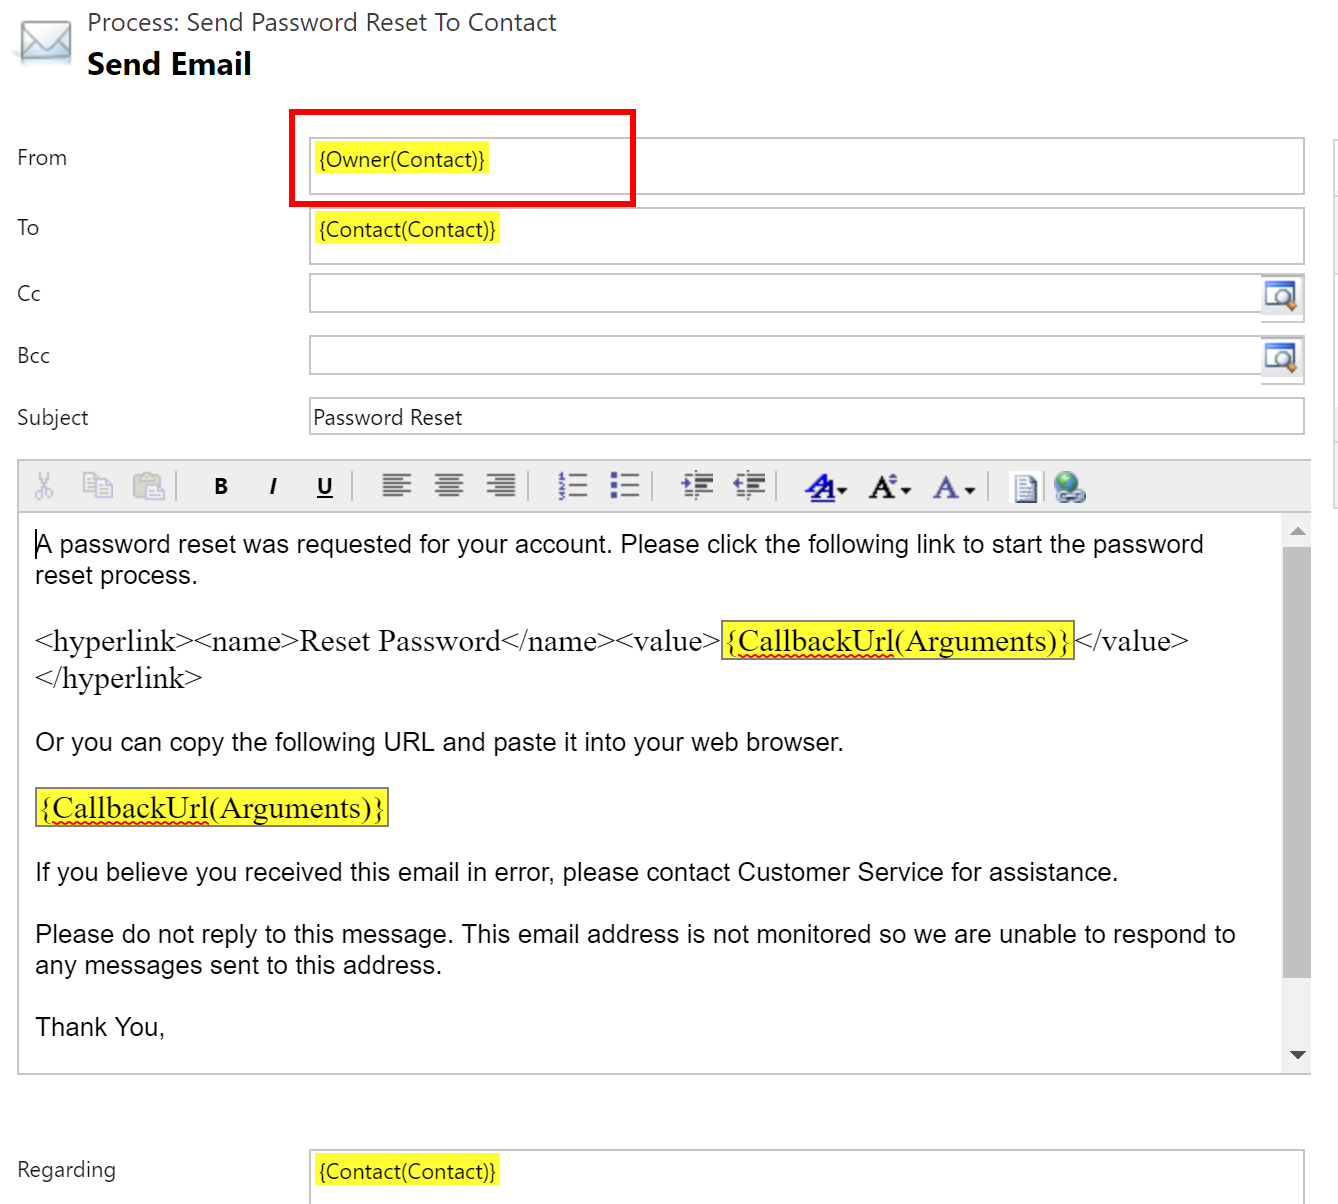Image resolution: width=1338 pixels, height=1204 pixels.
Task: Open the Bcc lookup icon
Action: coord(1281,357)
